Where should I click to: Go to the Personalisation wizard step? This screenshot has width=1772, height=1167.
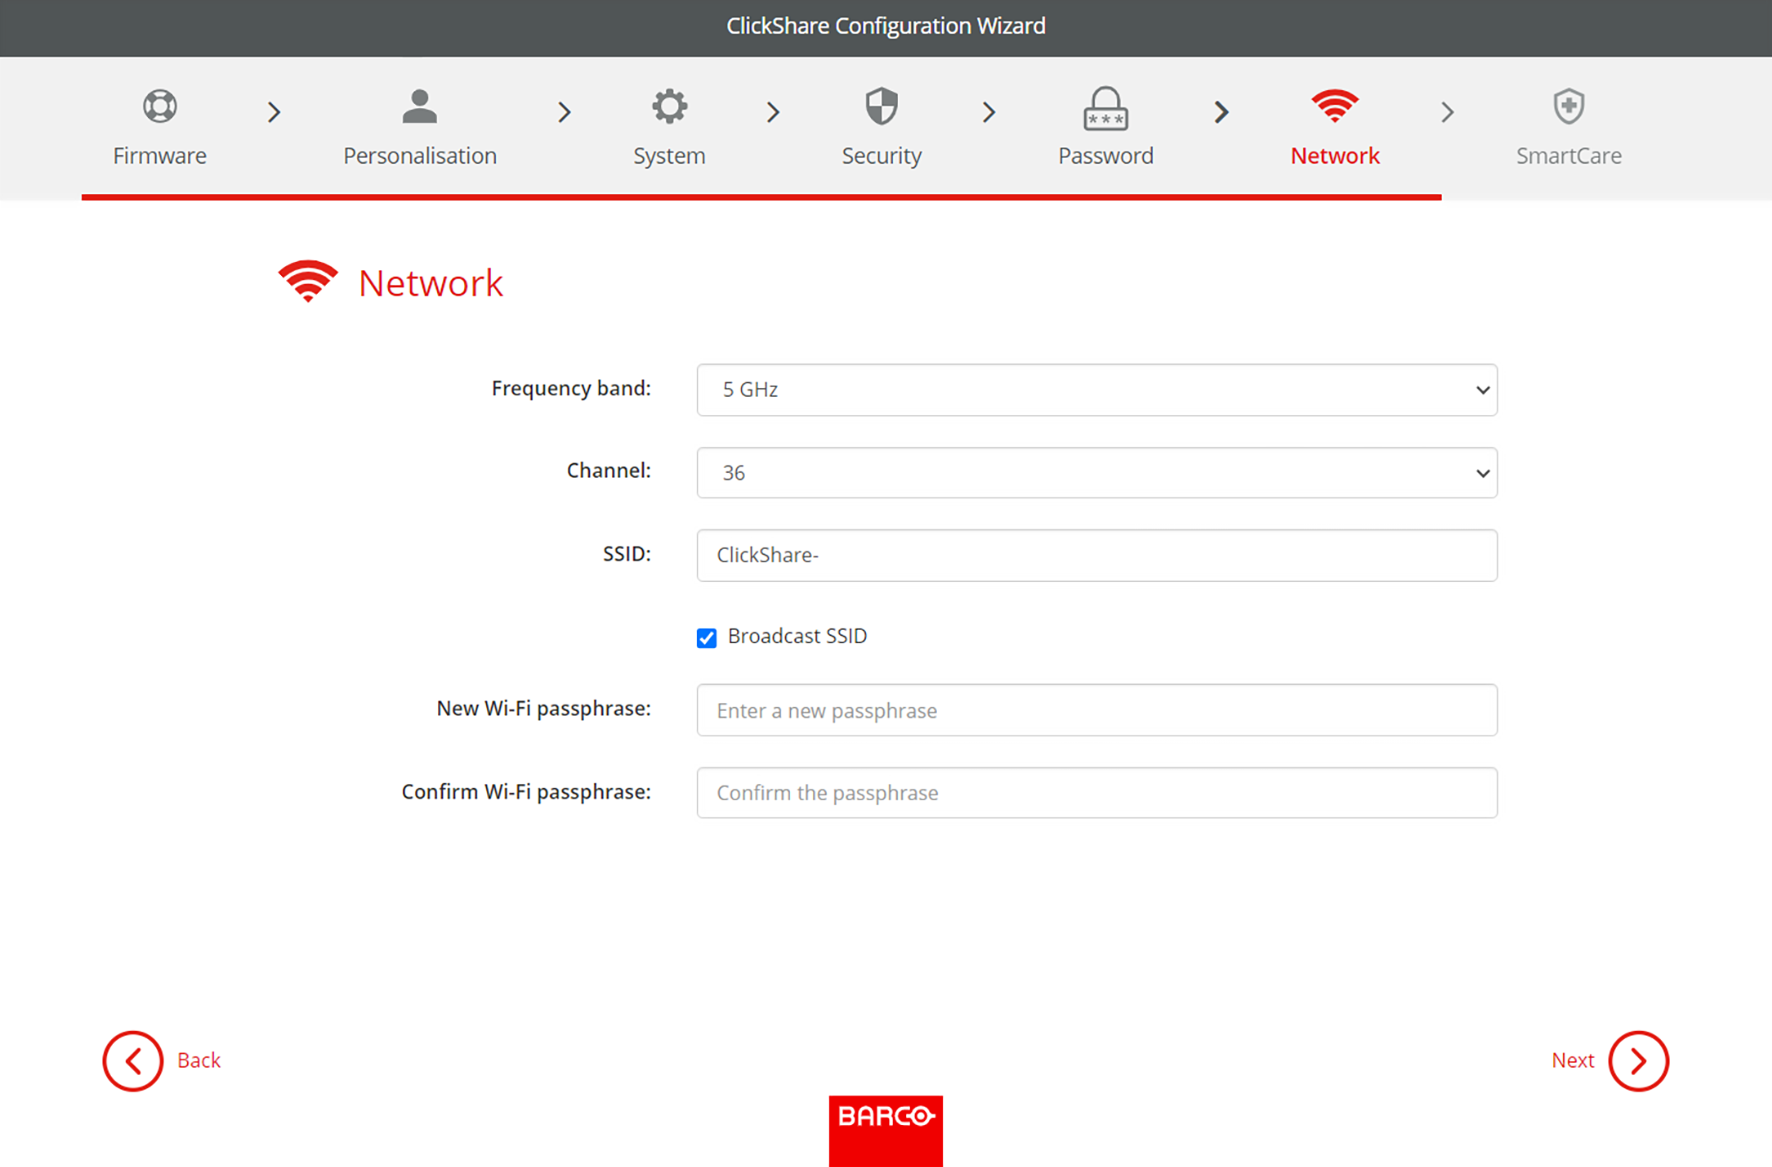point(420,156)
